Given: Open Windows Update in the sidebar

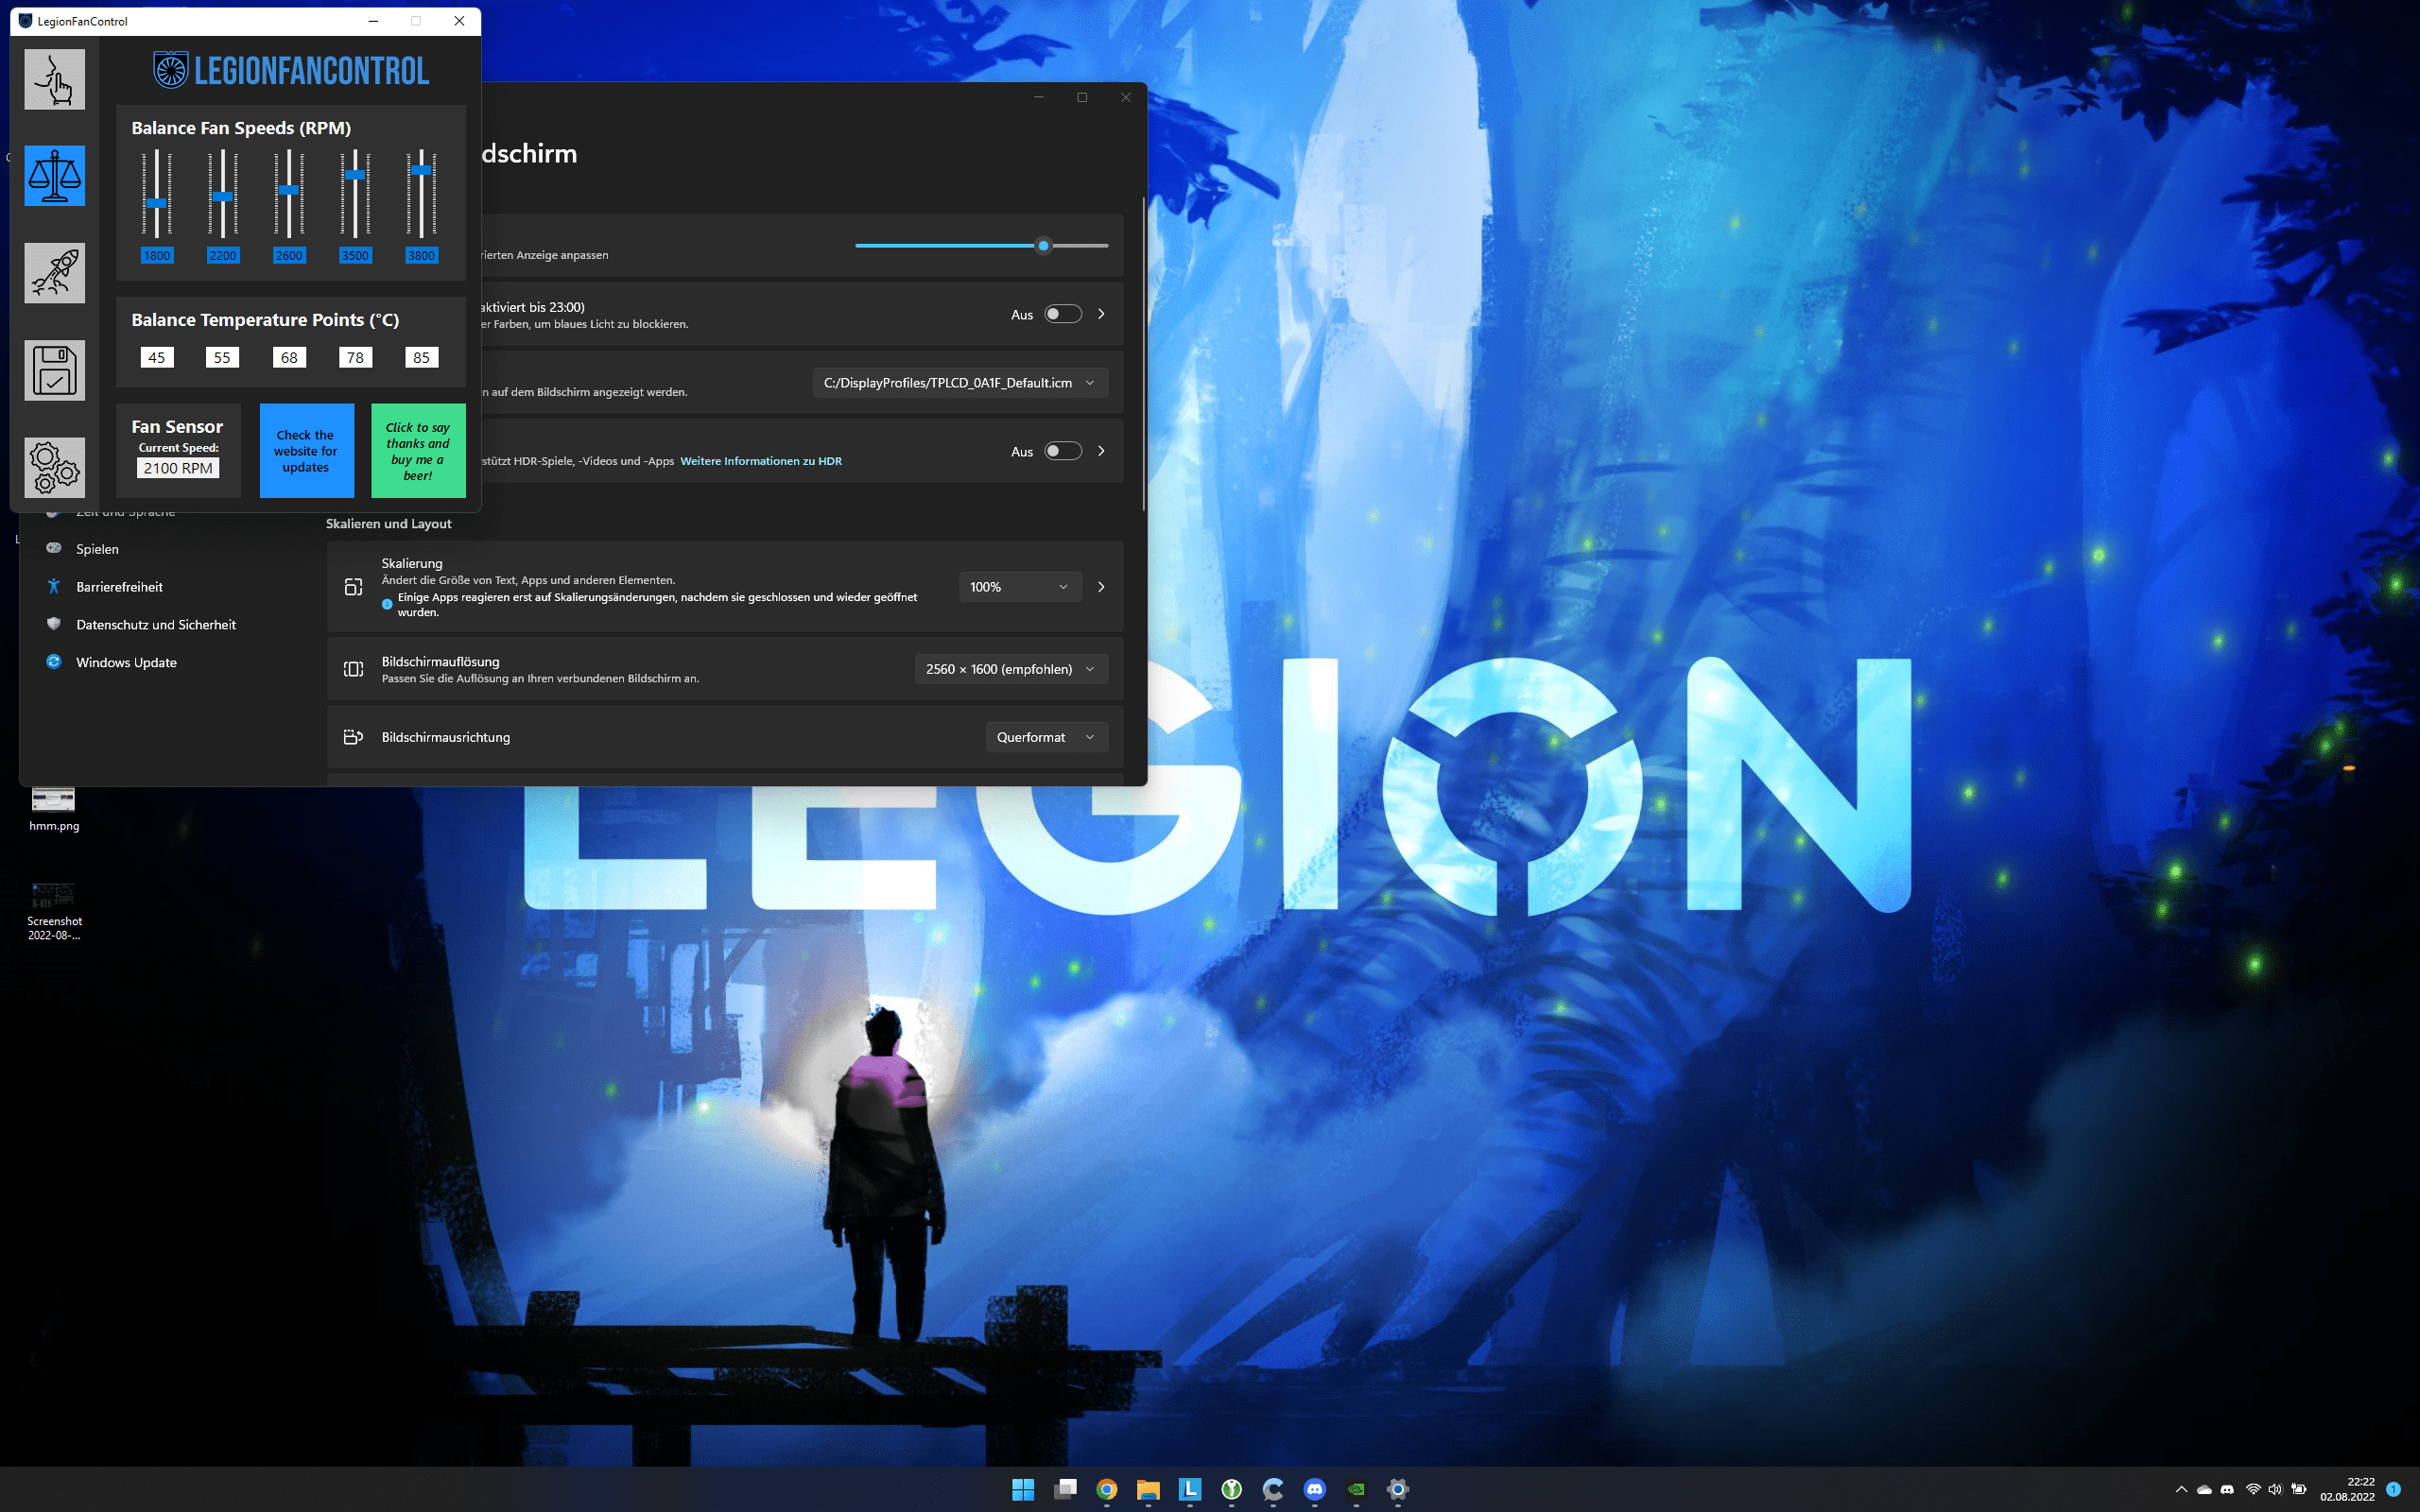Looking at the screenshot, I should tap(126, 662).
